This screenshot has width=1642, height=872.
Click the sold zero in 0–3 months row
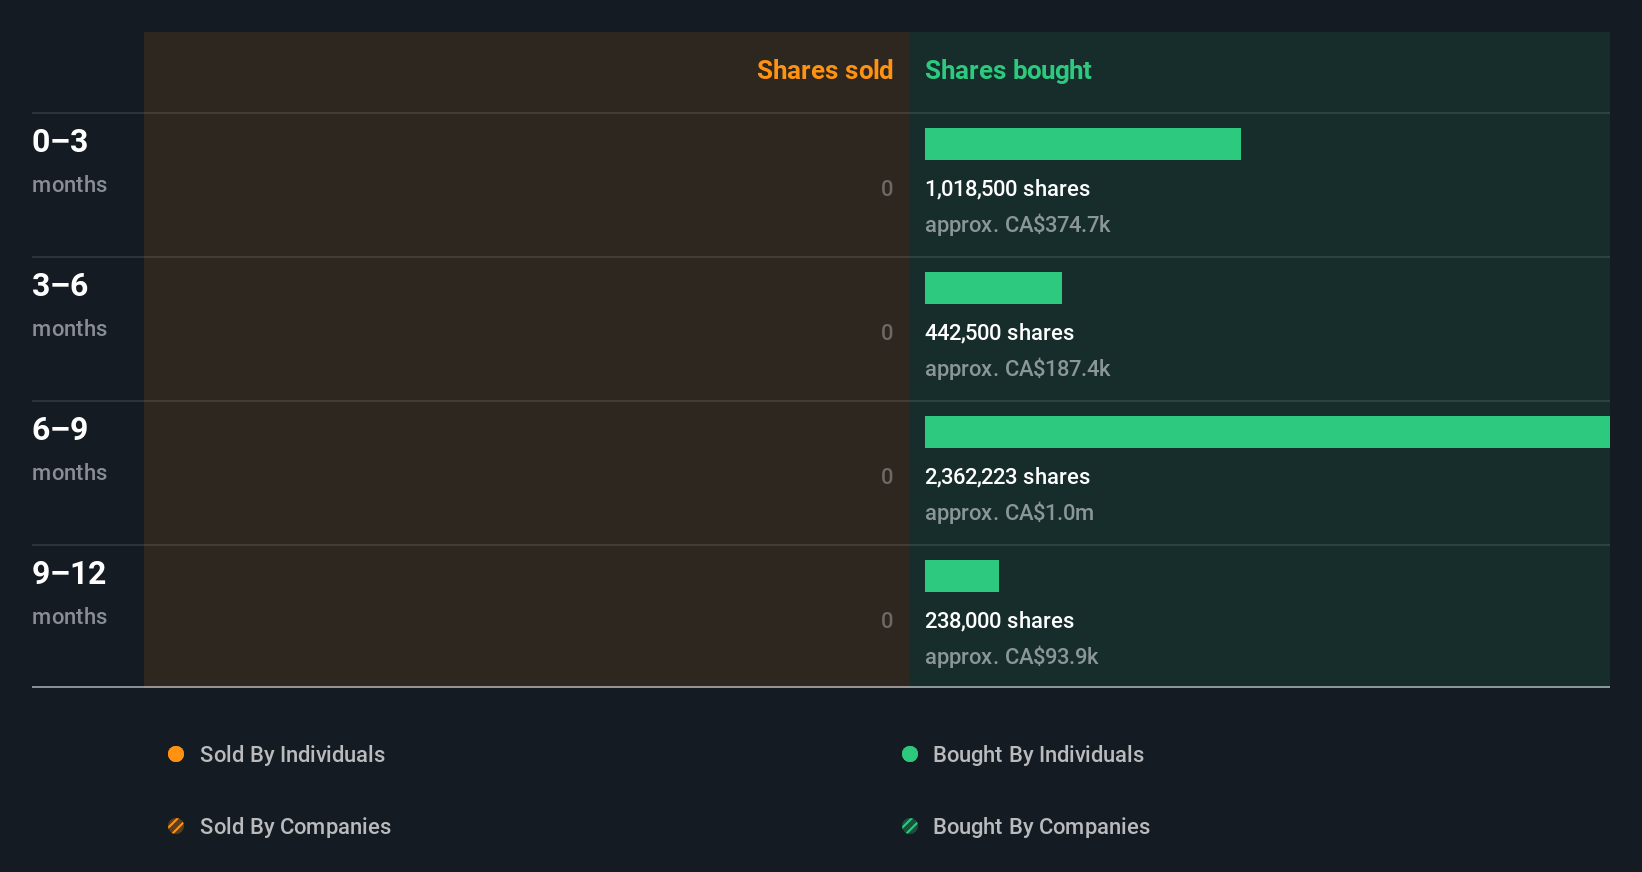click(887, 188)
